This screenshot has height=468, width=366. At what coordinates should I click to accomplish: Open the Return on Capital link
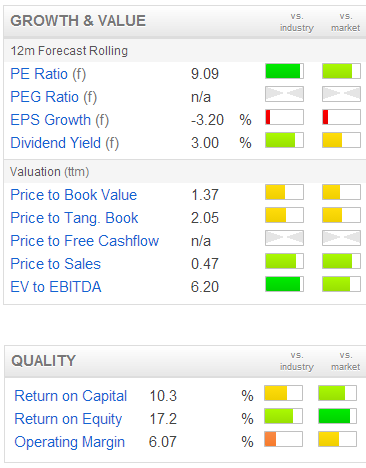click(71, 396)
